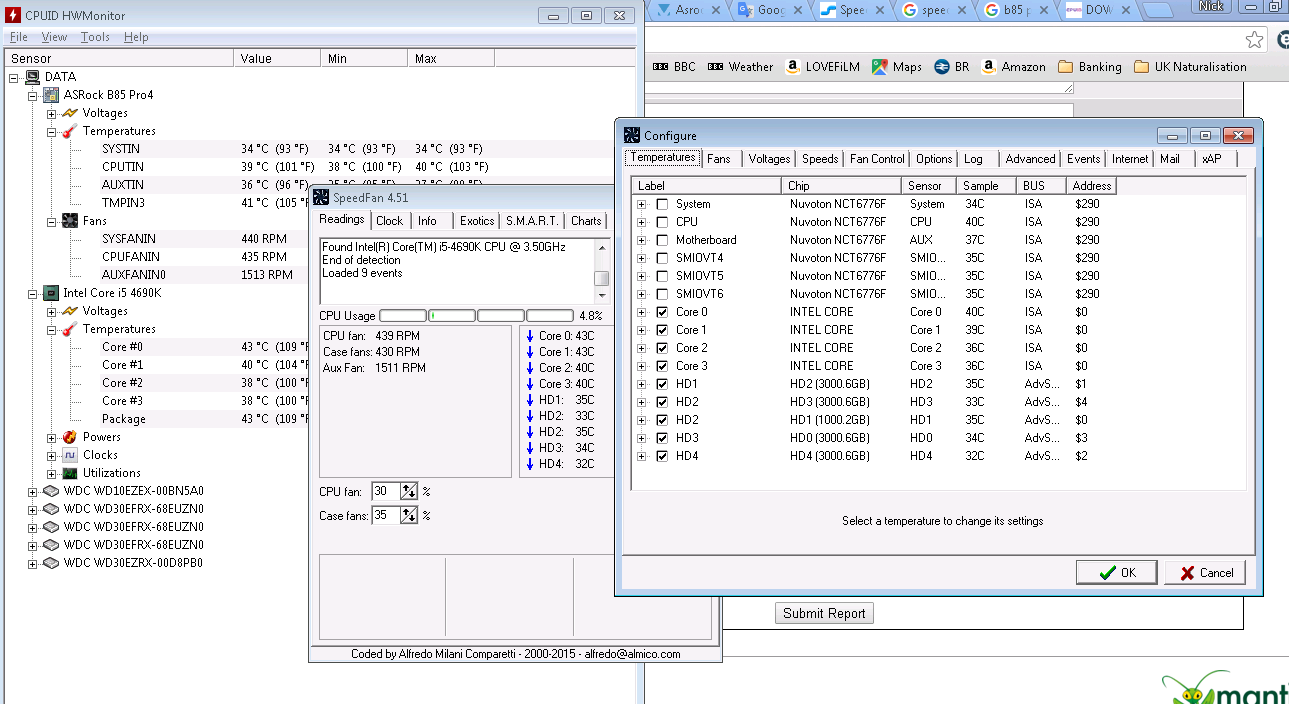Viewport: 1289px width, 704px height.
Task: Open the Banking bookmarks folder
Action: pyautogui.click(x=1089, y=67)
